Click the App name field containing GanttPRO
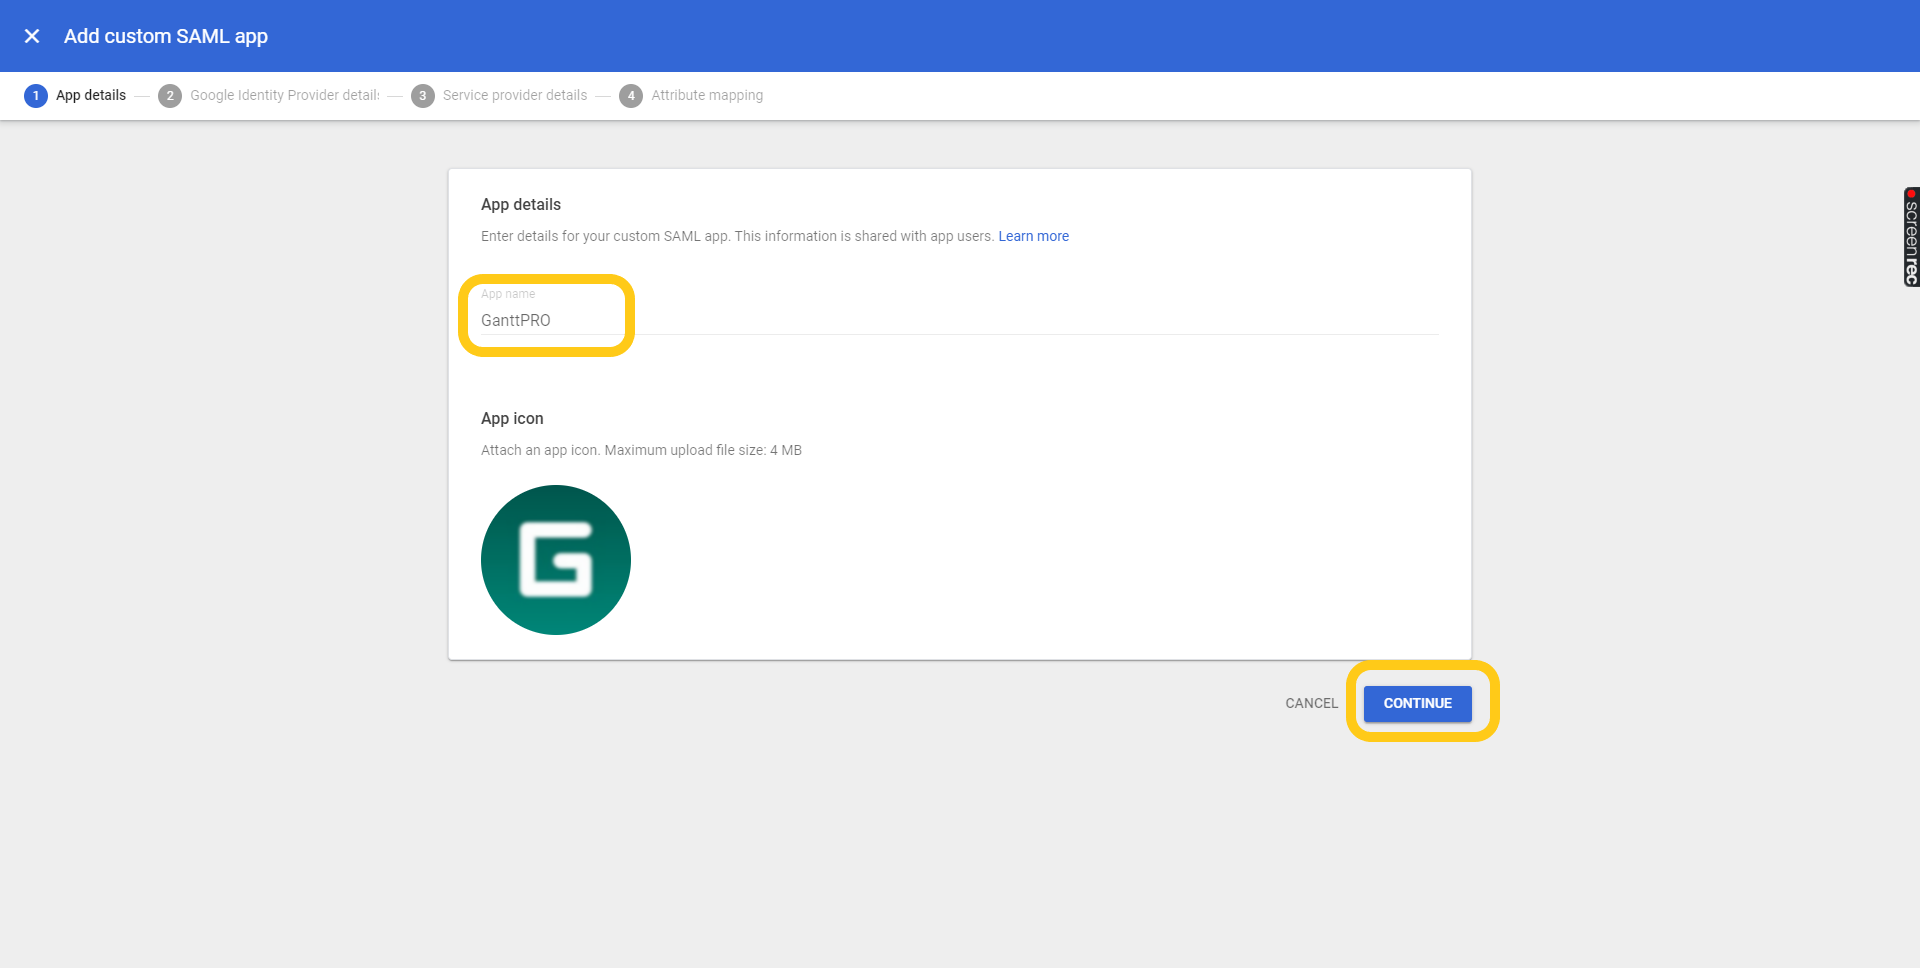 click(x=959, y=320)
